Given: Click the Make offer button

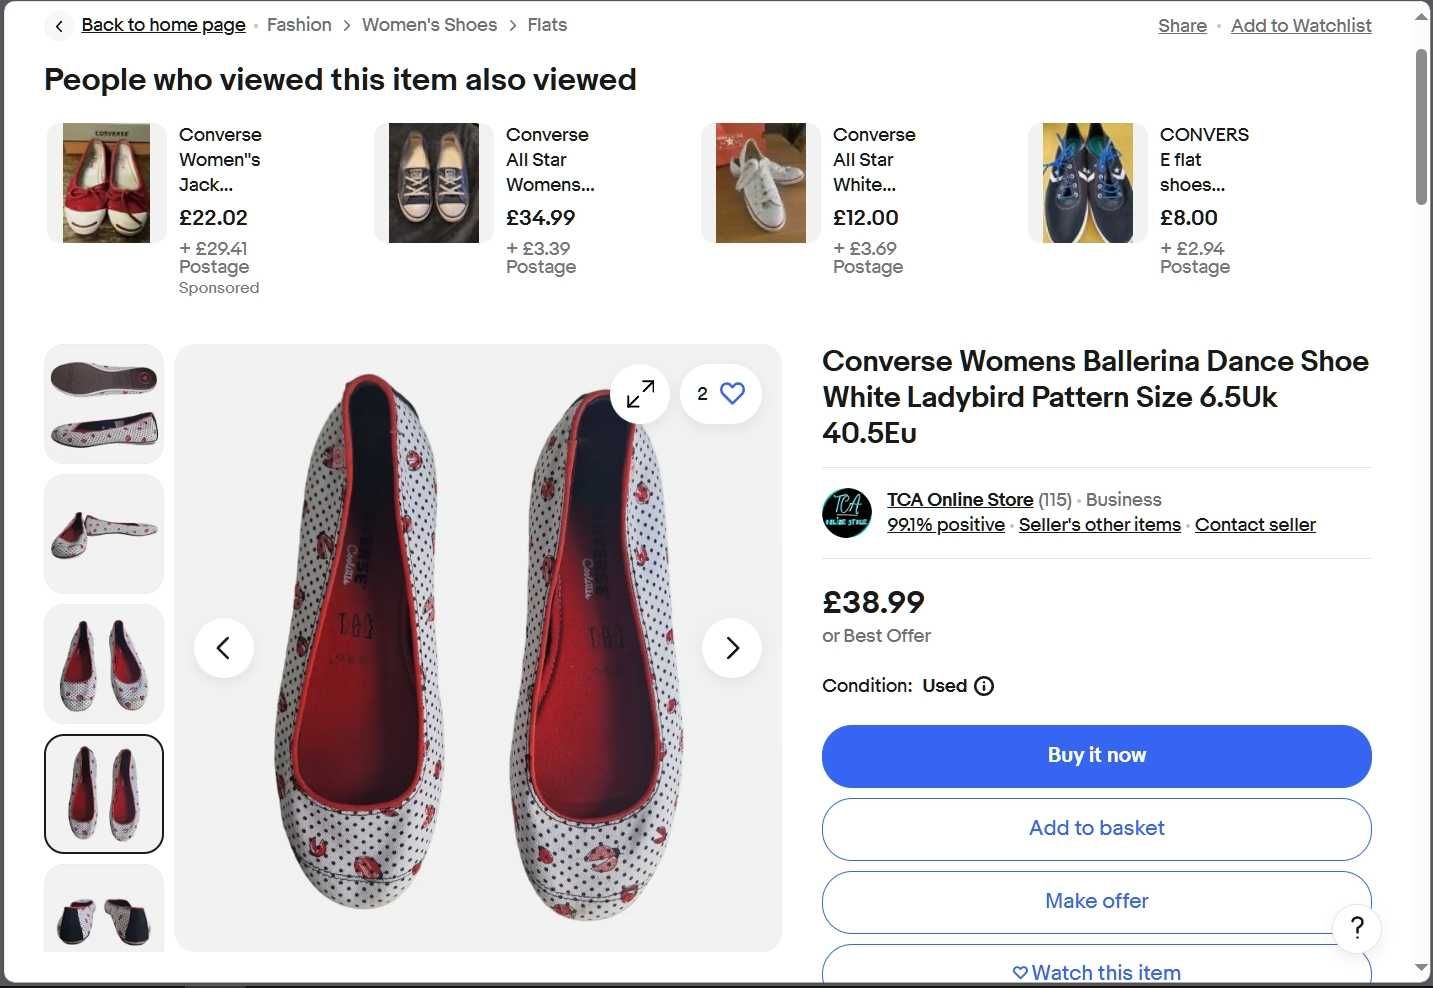Looking at the screenshot, I should pos(1096,901).
